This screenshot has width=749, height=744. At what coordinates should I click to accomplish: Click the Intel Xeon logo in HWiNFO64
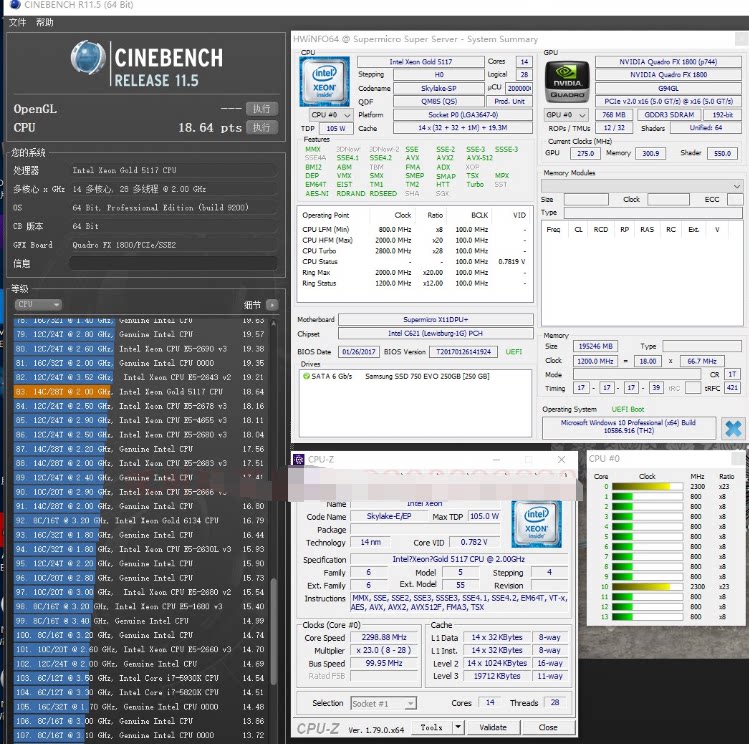coord(324,81)
